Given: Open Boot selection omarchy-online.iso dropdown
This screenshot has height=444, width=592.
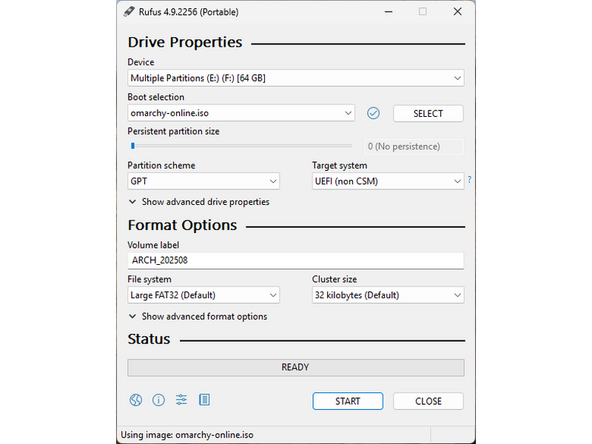Looking at the screenshot, I should click(241, 113).
